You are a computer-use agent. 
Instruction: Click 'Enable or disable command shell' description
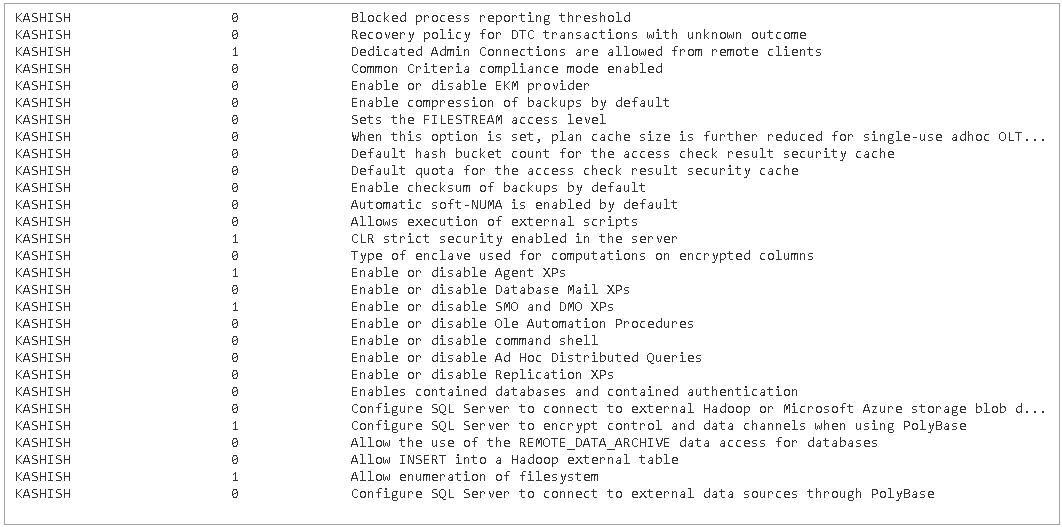474,340
